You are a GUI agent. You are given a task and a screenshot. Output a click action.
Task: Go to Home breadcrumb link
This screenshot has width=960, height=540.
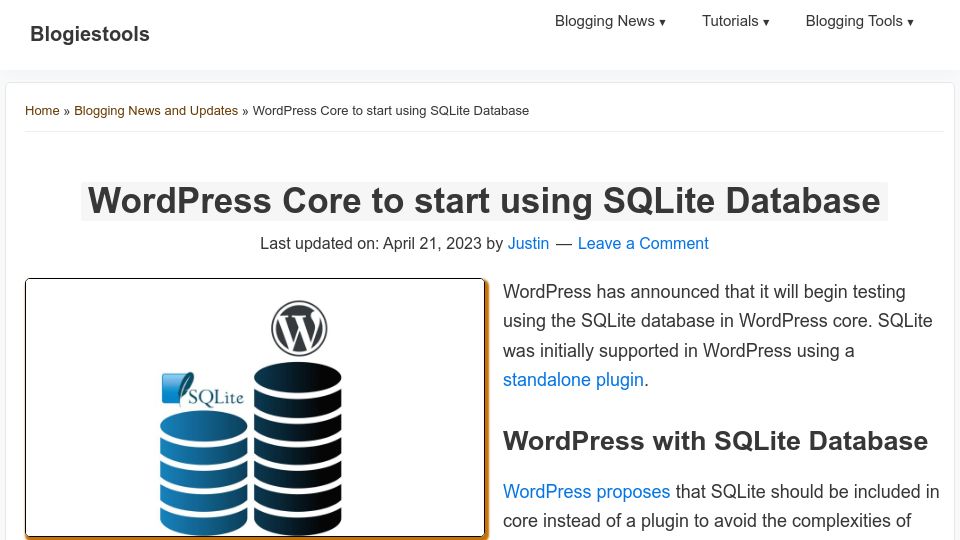pyautogui.click(x=42, y=111)
